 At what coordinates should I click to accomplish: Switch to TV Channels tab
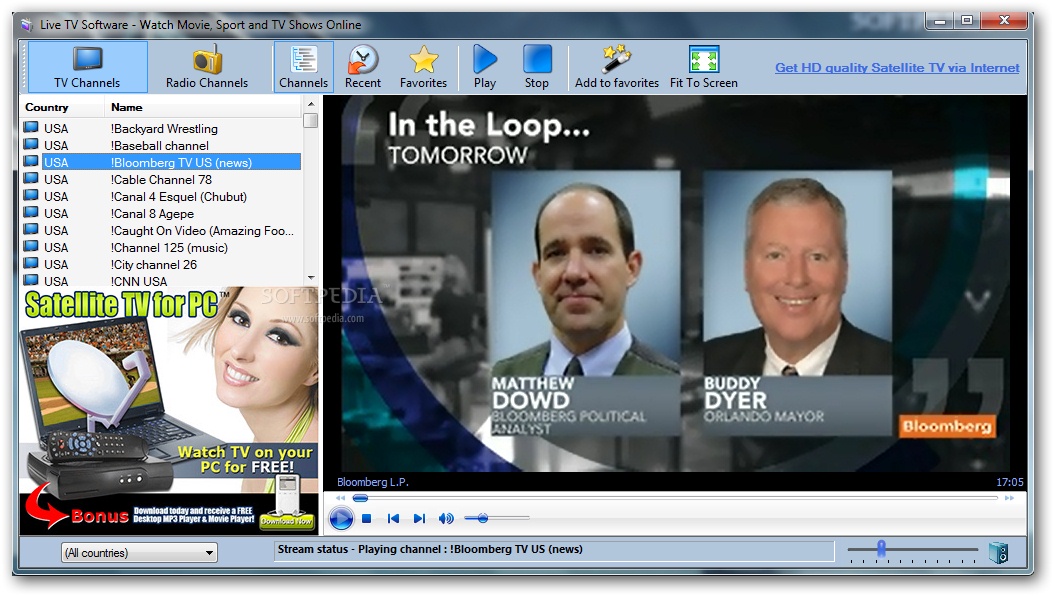[87, 67]
